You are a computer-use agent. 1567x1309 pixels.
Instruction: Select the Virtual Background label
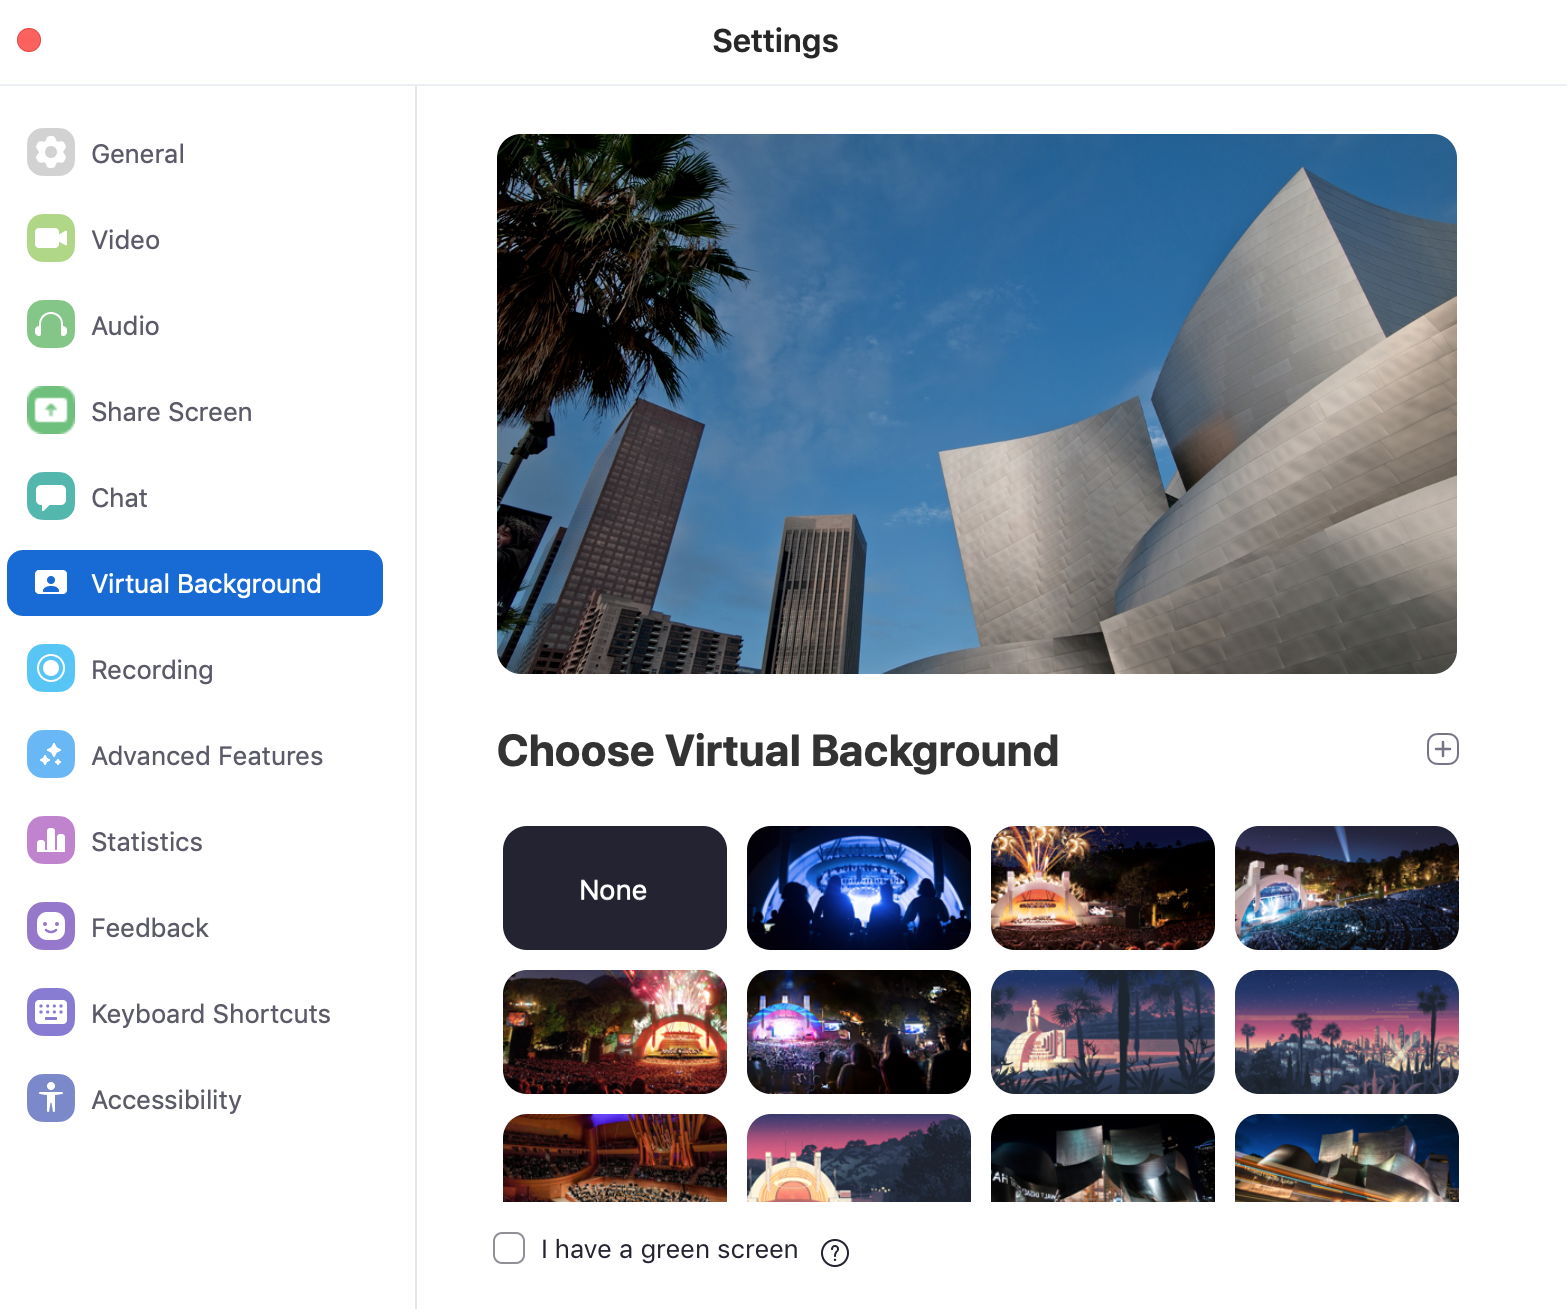coord(206,584)
